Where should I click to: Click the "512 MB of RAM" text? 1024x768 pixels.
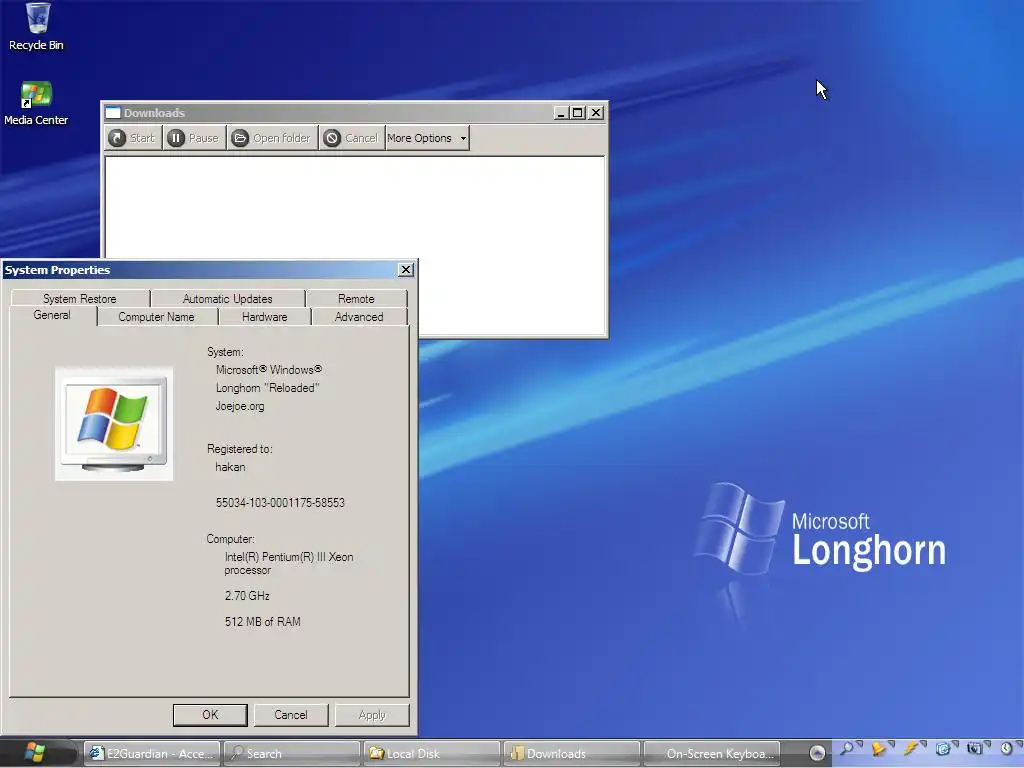(263, 622)
